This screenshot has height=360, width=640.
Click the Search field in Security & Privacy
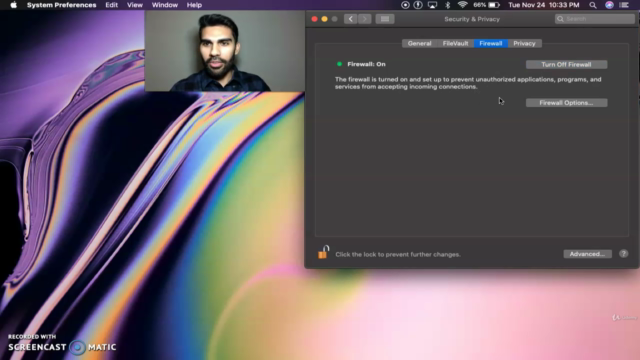click(x=594, y=19)
